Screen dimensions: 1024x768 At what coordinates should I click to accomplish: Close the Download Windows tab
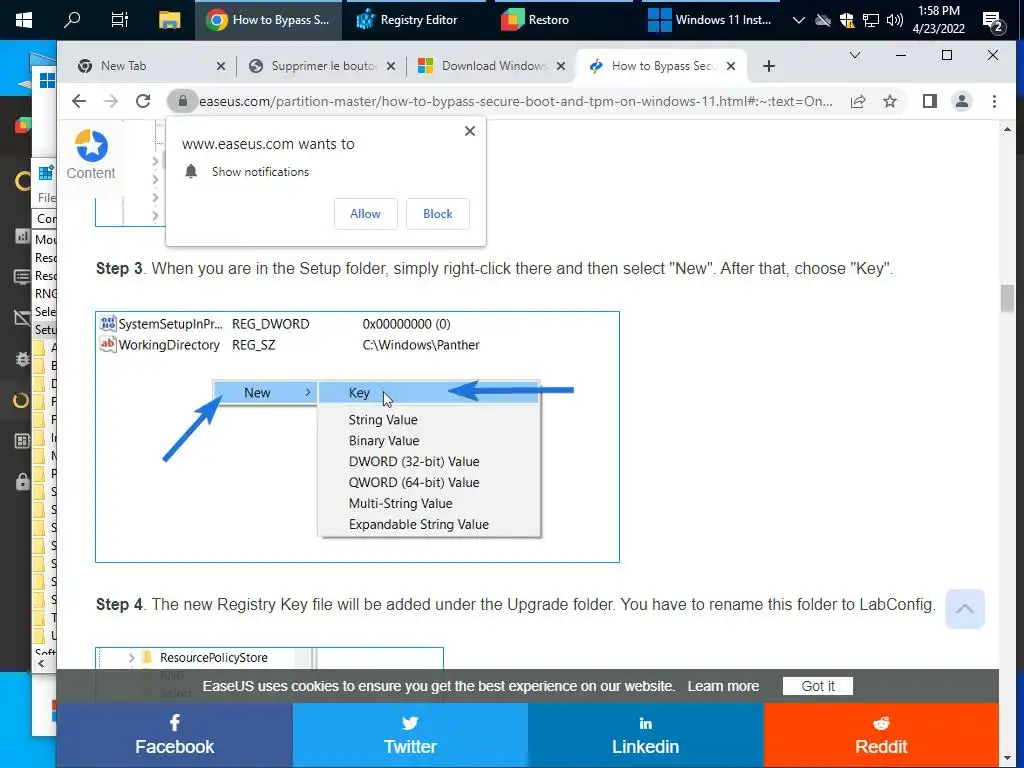(560, 66)
